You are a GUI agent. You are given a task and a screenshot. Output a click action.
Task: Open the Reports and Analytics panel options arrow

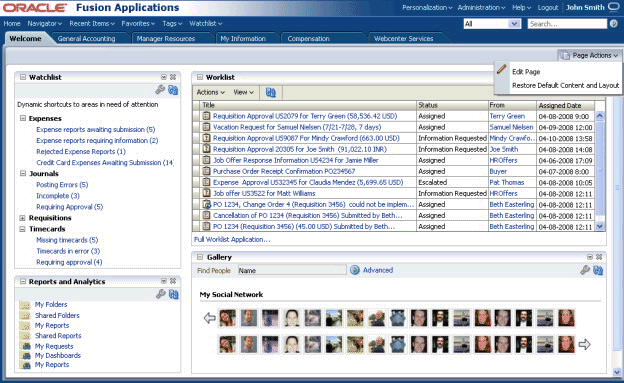pos(164,281)
